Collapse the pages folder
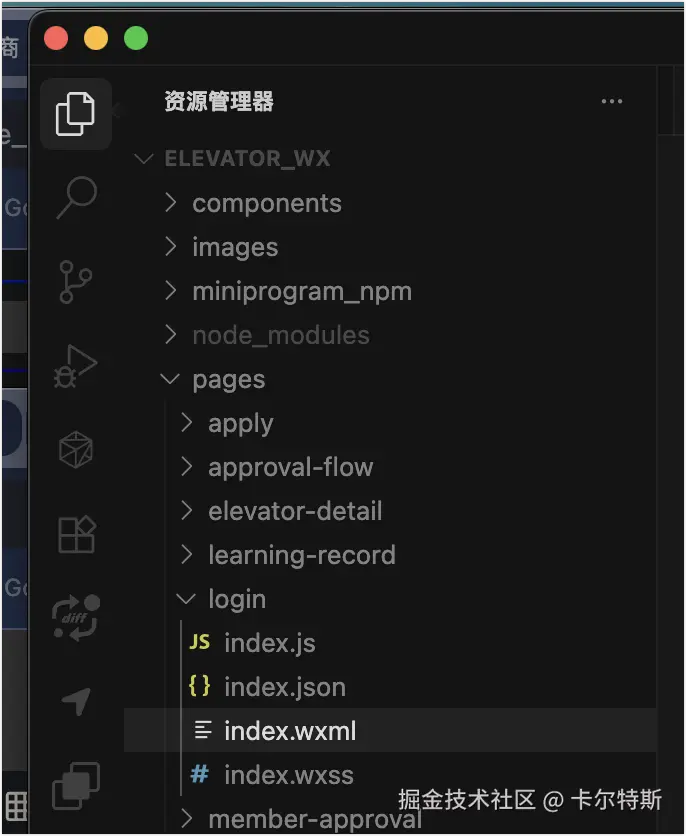Viewport: 686px width, 836px height. tap(228, 379)
